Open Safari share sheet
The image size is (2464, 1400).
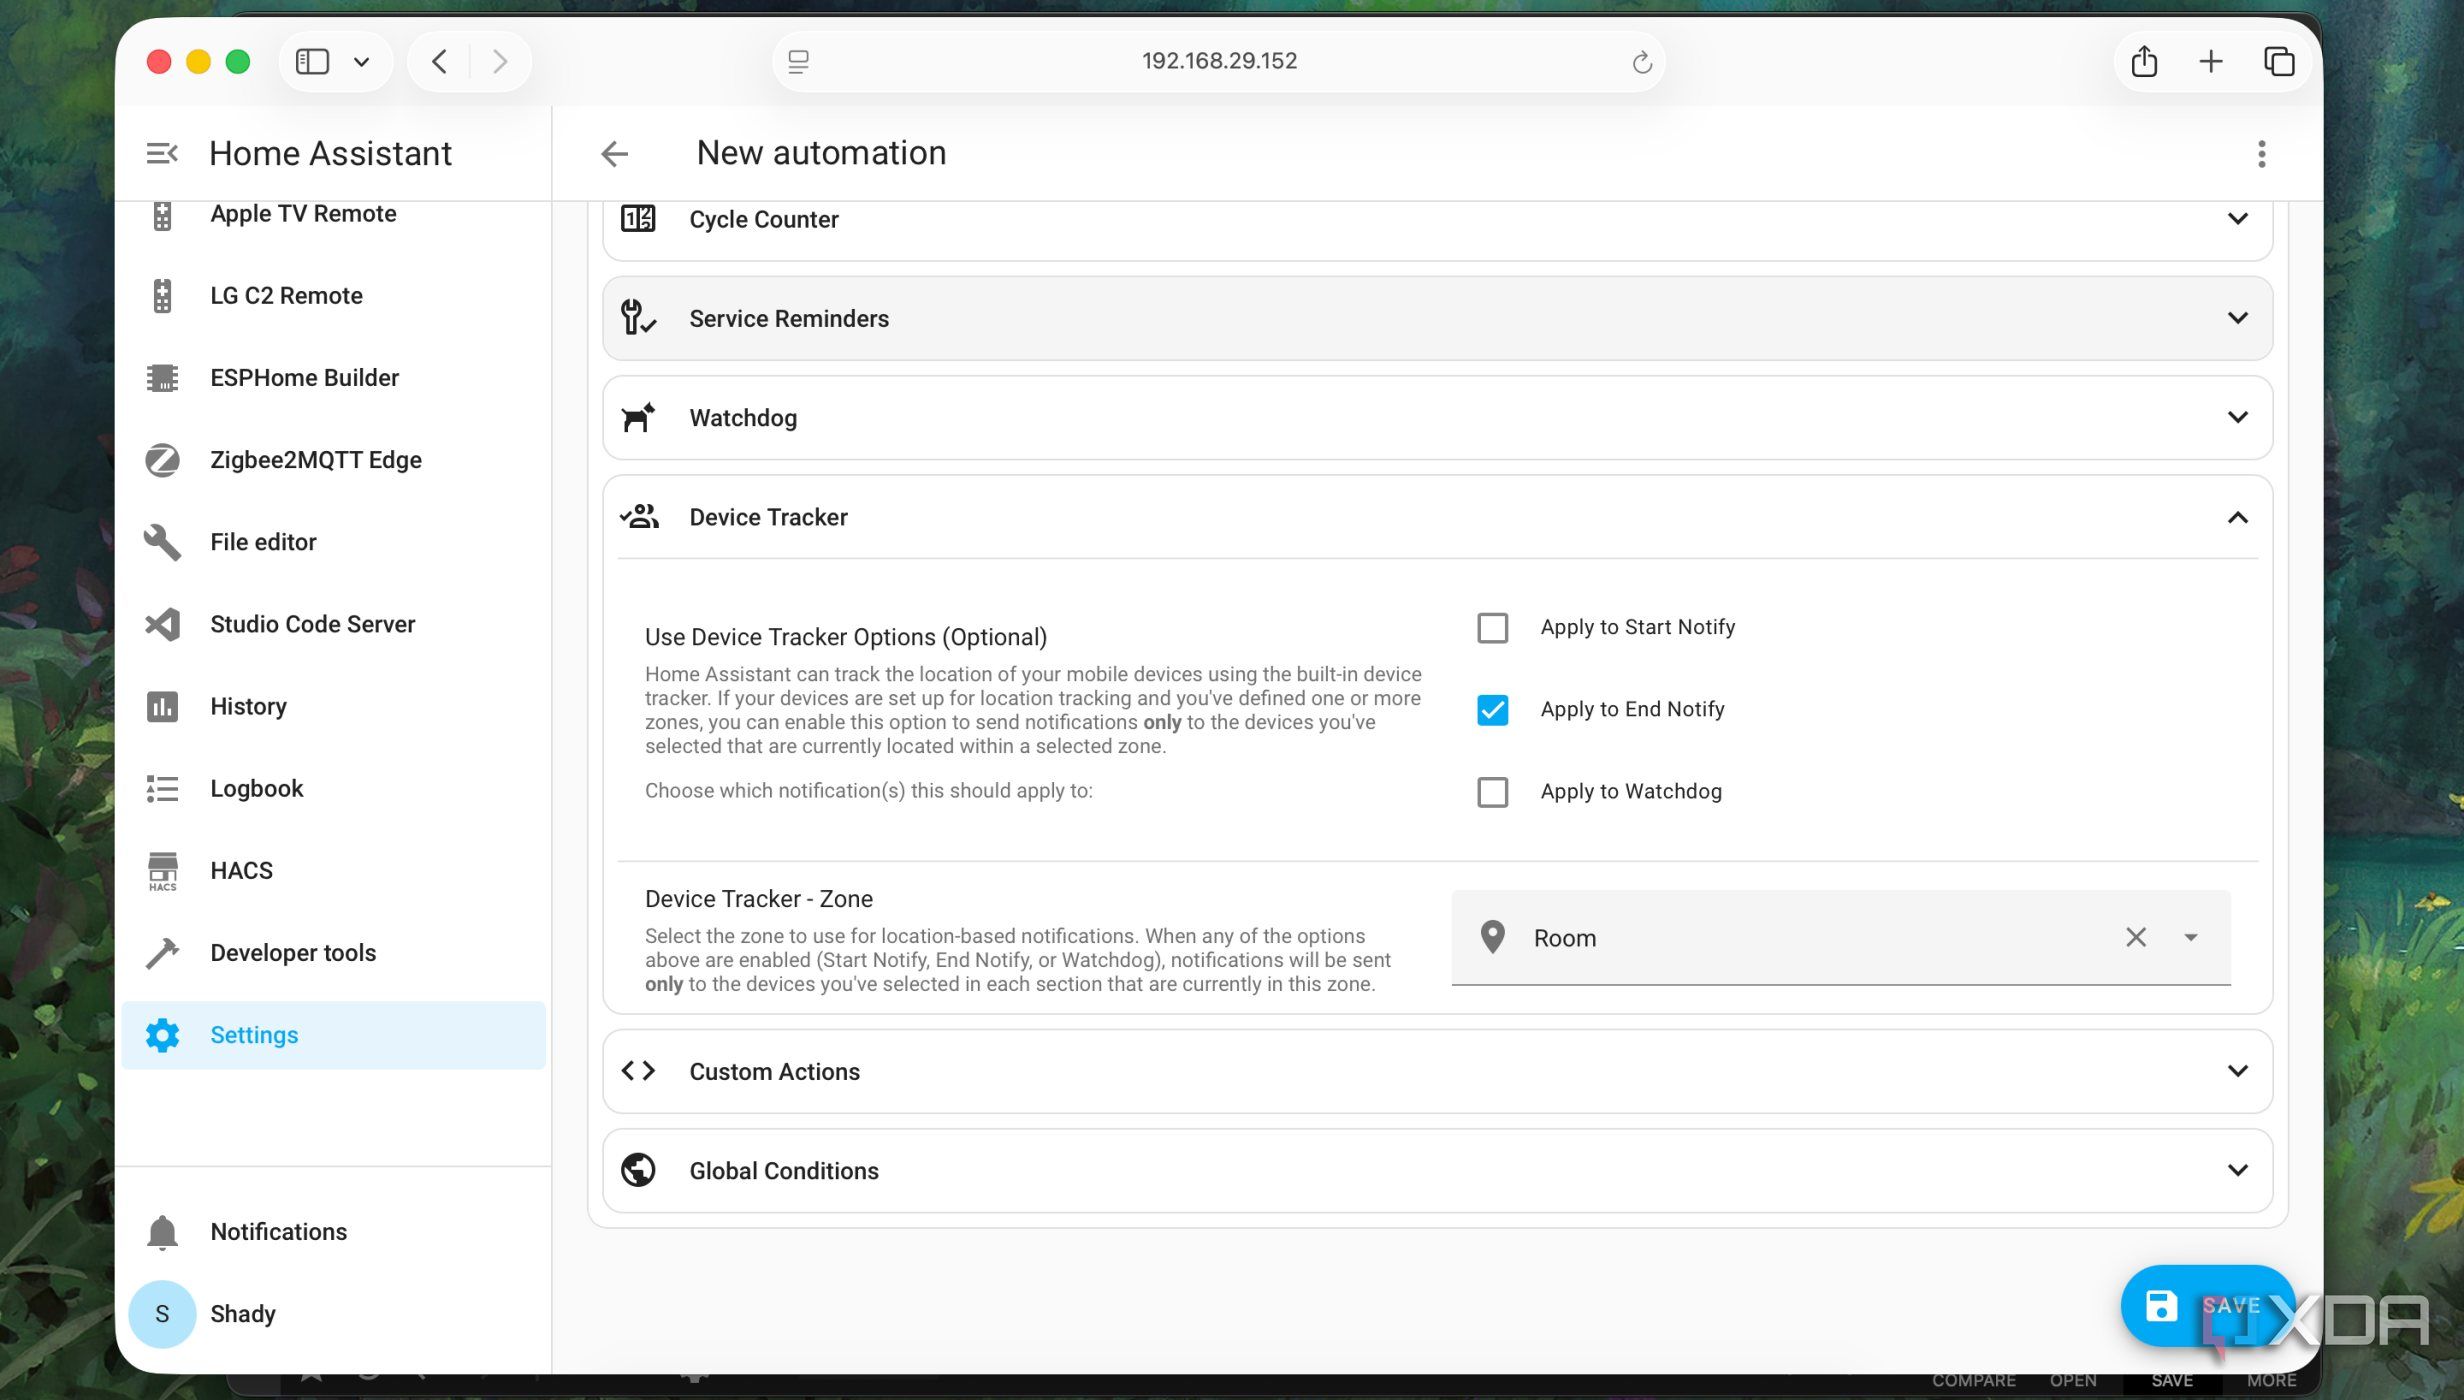click(x=2143, y=61)
